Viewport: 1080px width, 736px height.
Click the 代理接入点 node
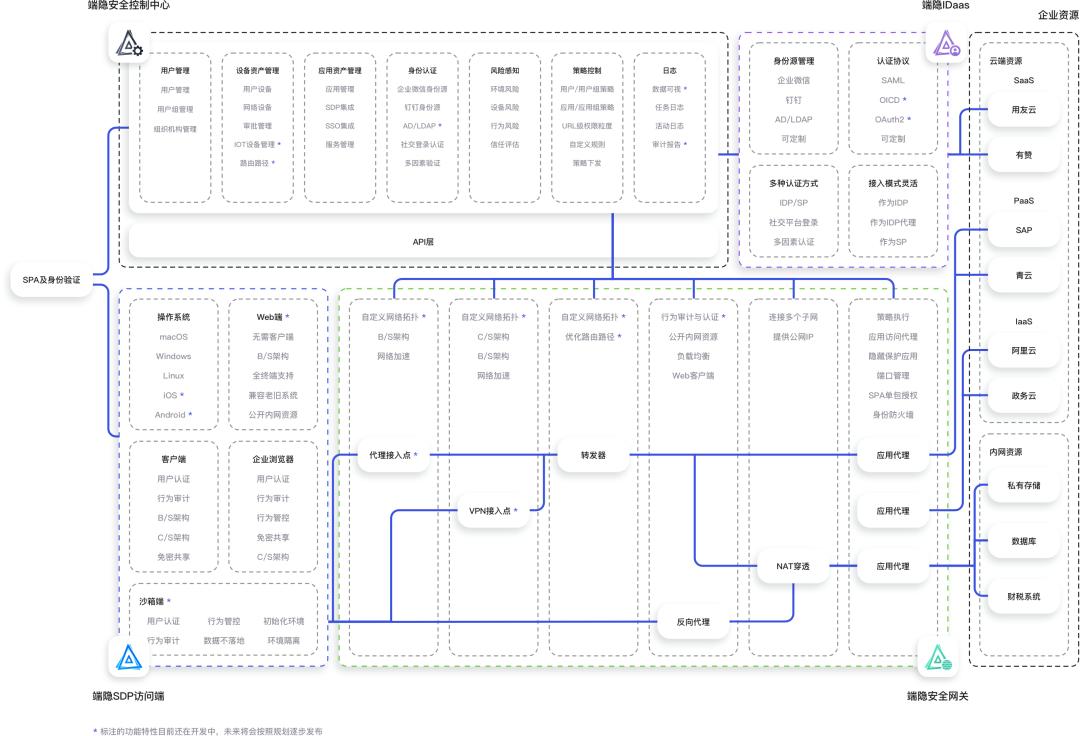point(393,455)
